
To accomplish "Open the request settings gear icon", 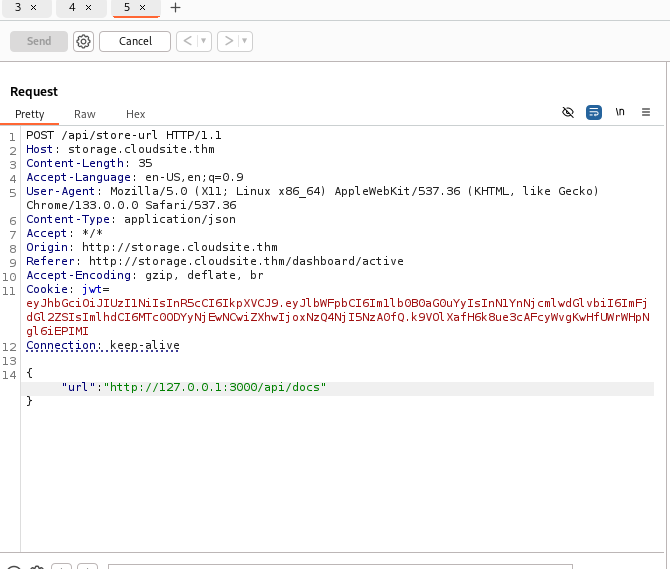I will click(83, 41).
